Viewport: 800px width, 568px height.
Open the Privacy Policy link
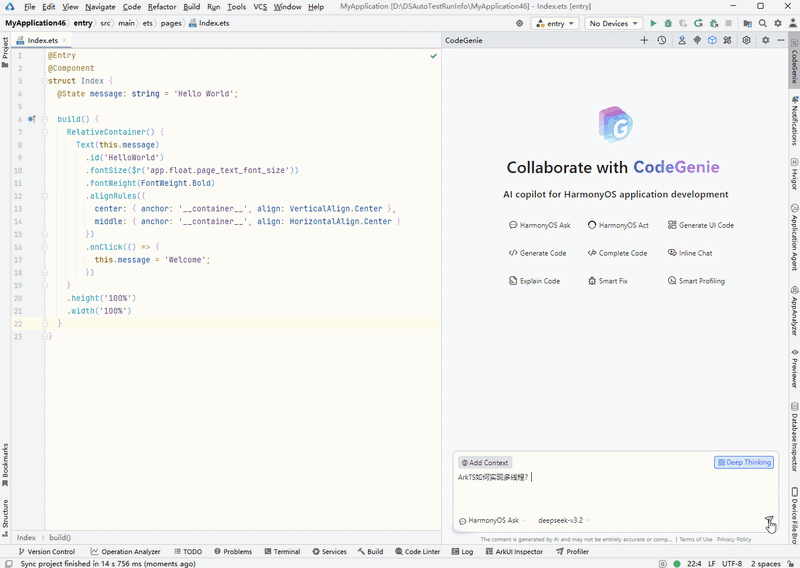point(734,539)
